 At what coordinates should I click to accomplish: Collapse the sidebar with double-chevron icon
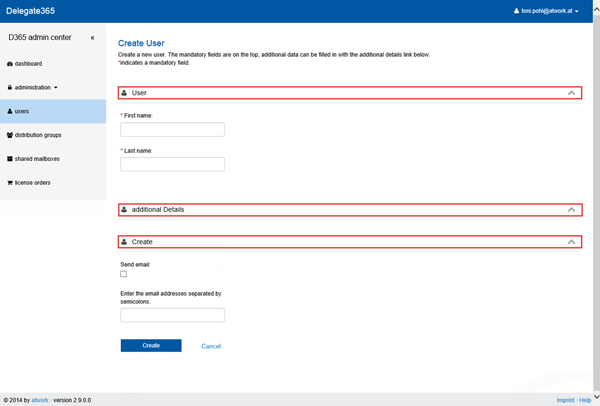(92, 38)
